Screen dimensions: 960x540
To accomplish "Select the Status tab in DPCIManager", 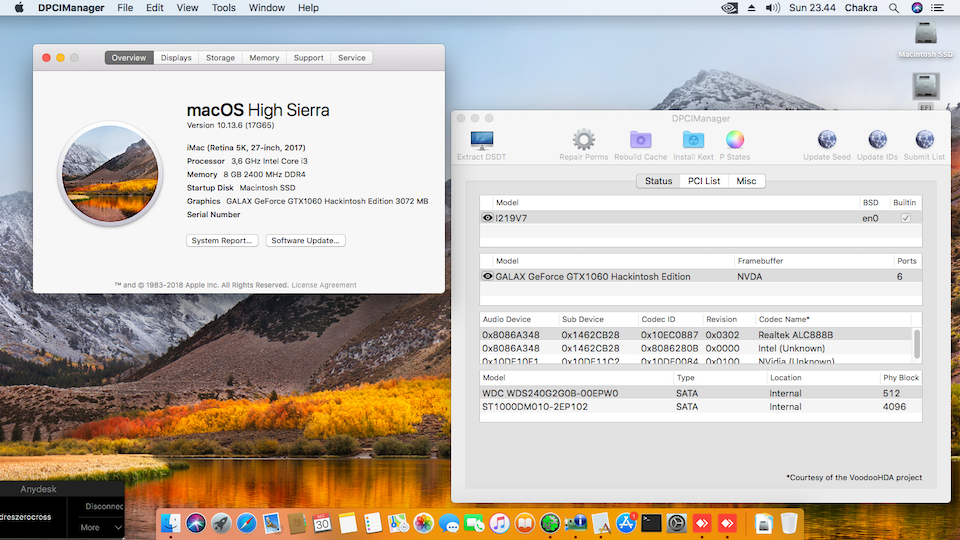I will coord(658,181).
